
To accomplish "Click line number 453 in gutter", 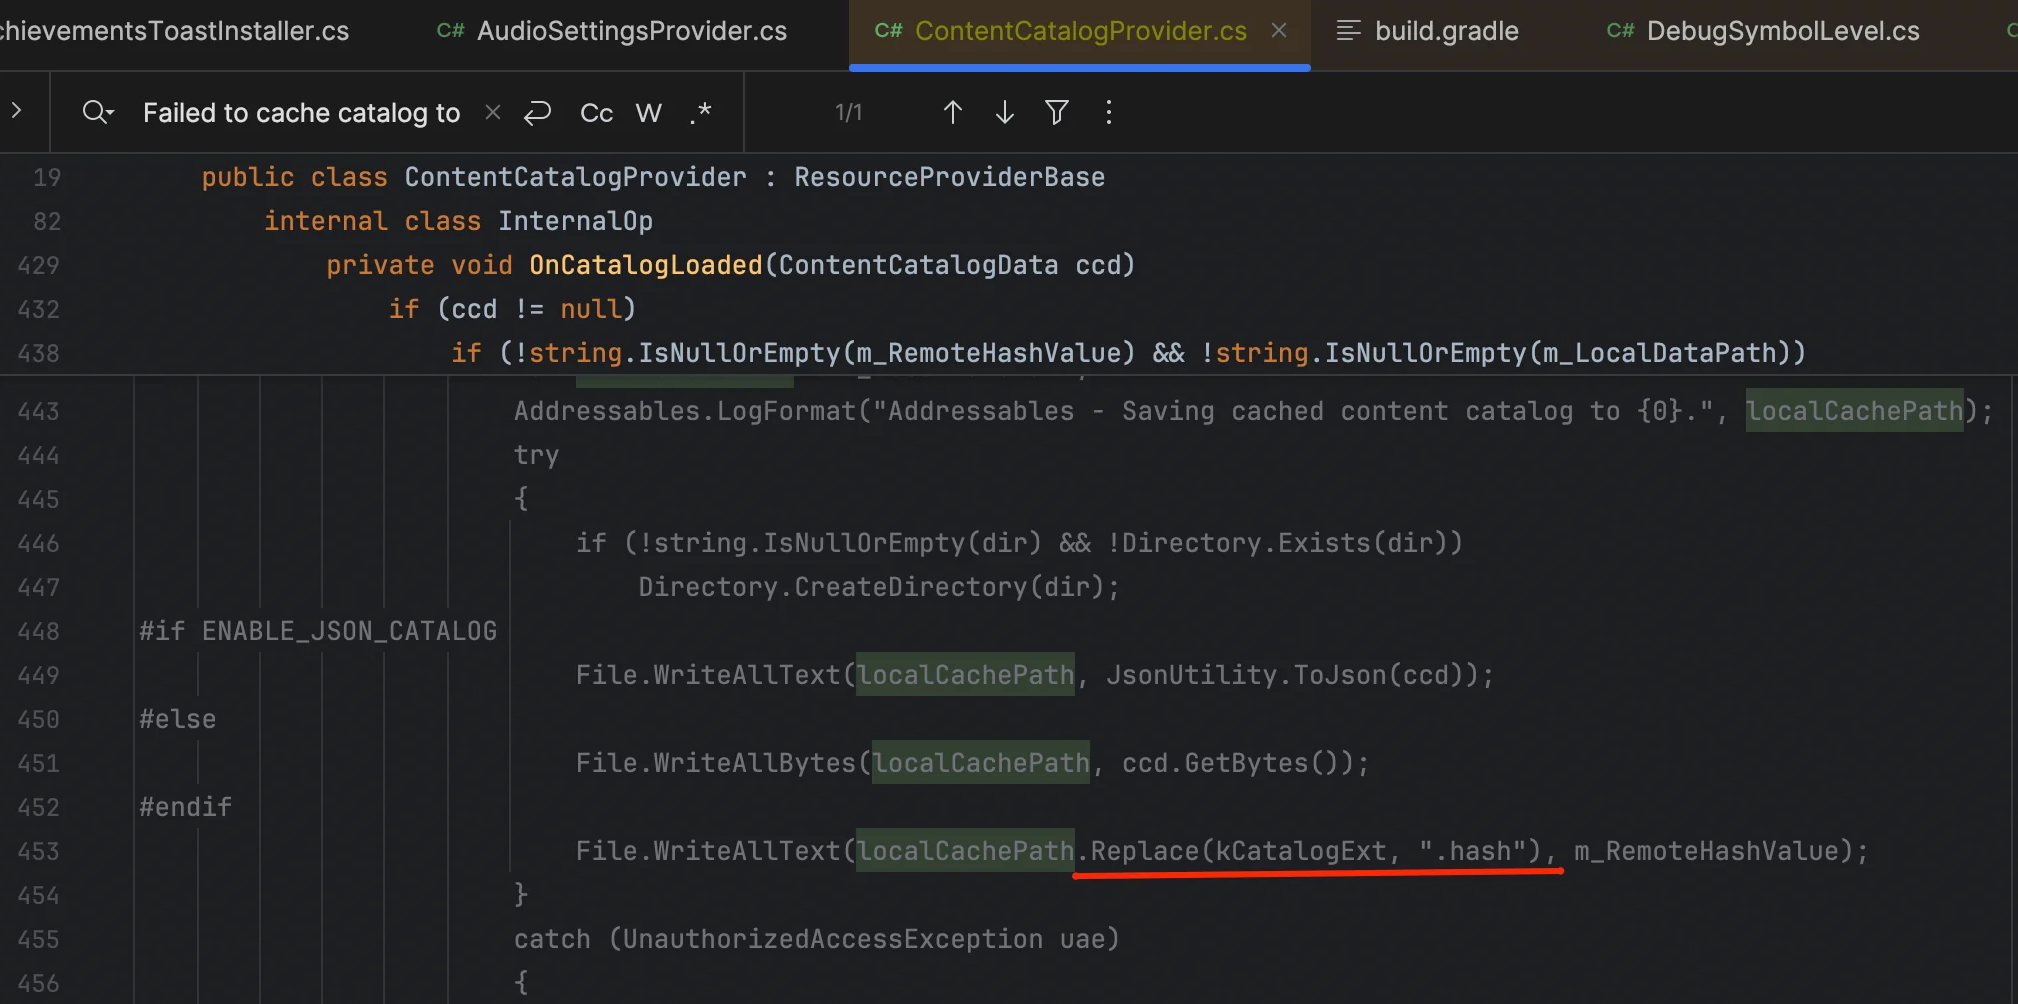I will 39,851.
